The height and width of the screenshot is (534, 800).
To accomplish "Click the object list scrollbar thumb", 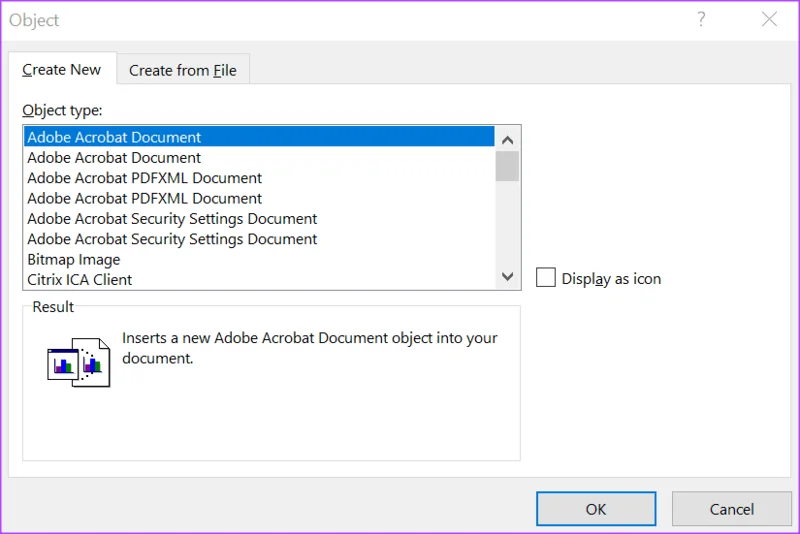I will tap(507, 166).
